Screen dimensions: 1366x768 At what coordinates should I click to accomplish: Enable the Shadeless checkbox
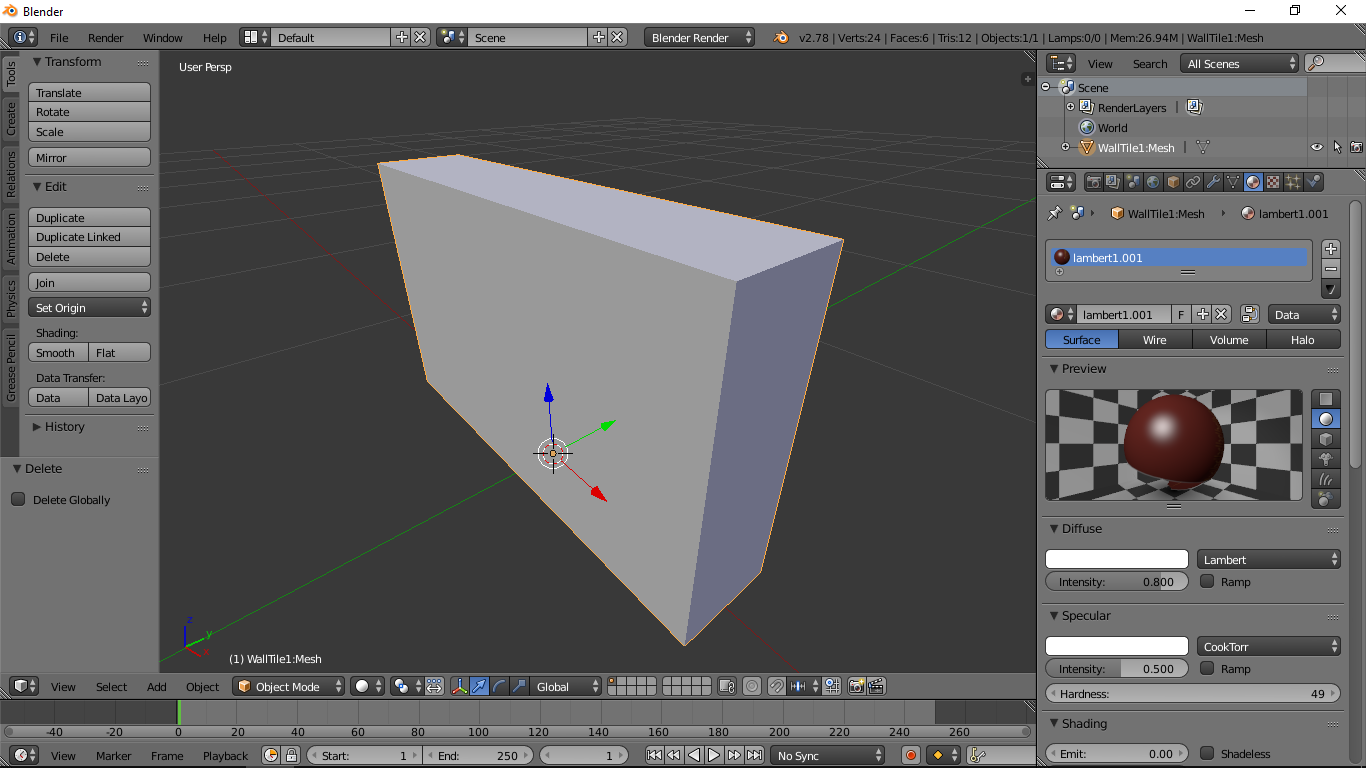[x=1207, y=753]
